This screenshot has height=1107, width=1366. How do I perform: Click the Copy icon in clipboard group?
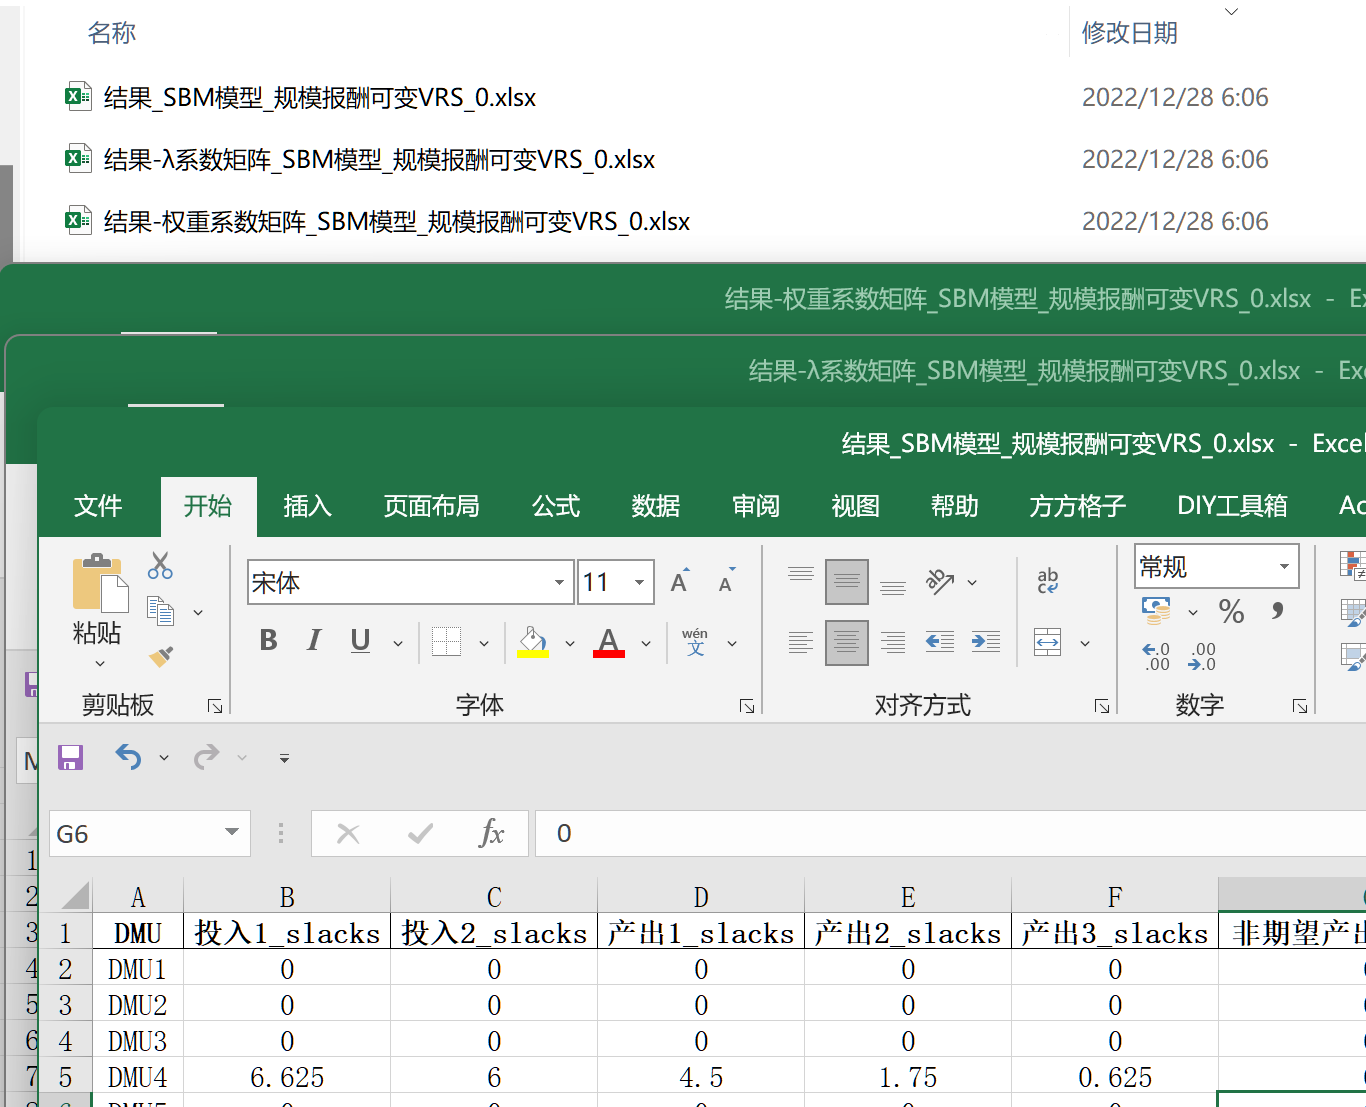(160, 610)
